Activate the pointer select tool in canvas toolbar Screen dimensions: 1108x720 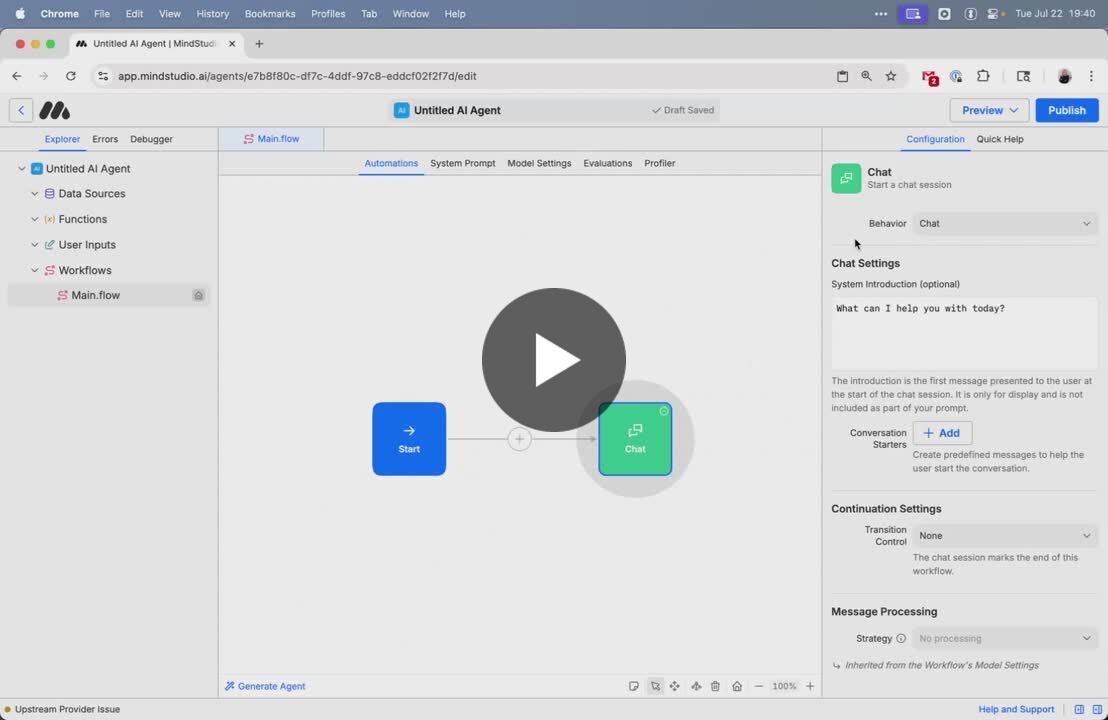click(x=655, y=686)
